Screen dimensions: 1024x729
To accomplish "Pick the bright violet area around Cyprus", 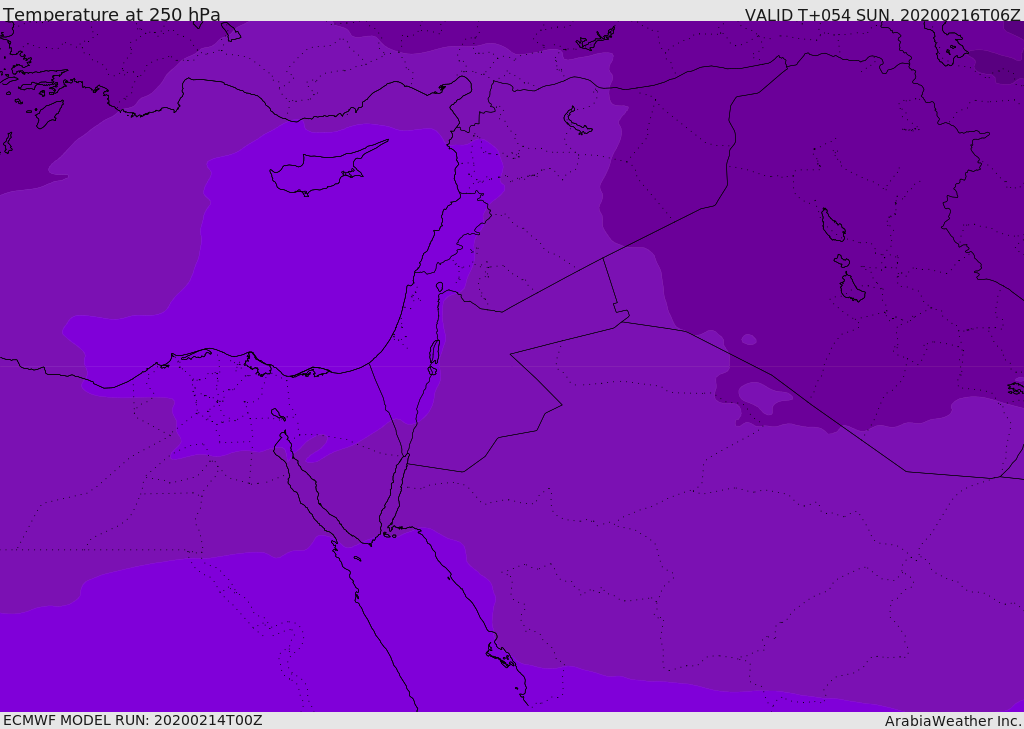I will tap(300, 250).
